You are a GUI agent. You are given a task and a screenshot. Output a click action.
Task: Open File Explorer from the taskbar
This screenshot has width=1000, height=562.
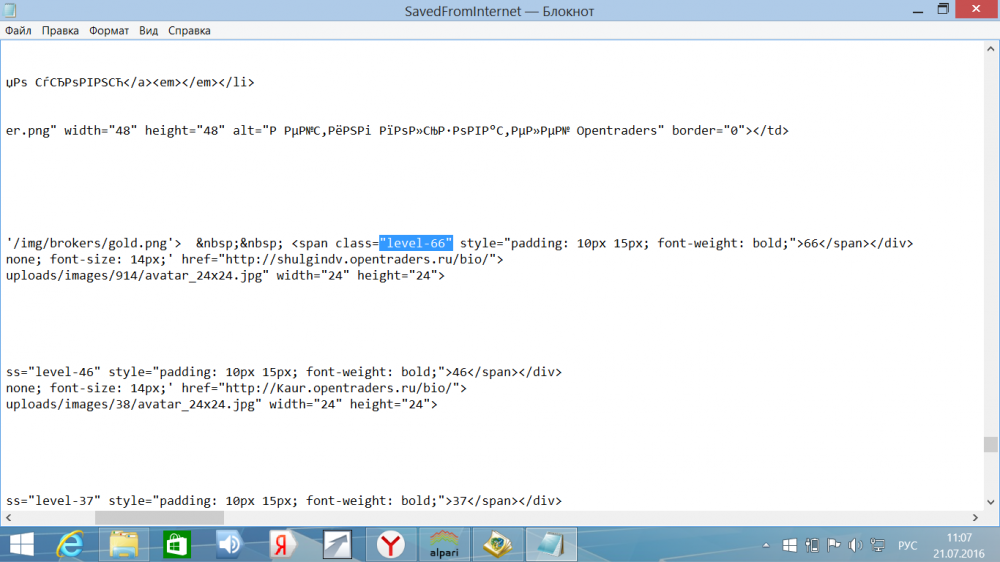(124, 545)
